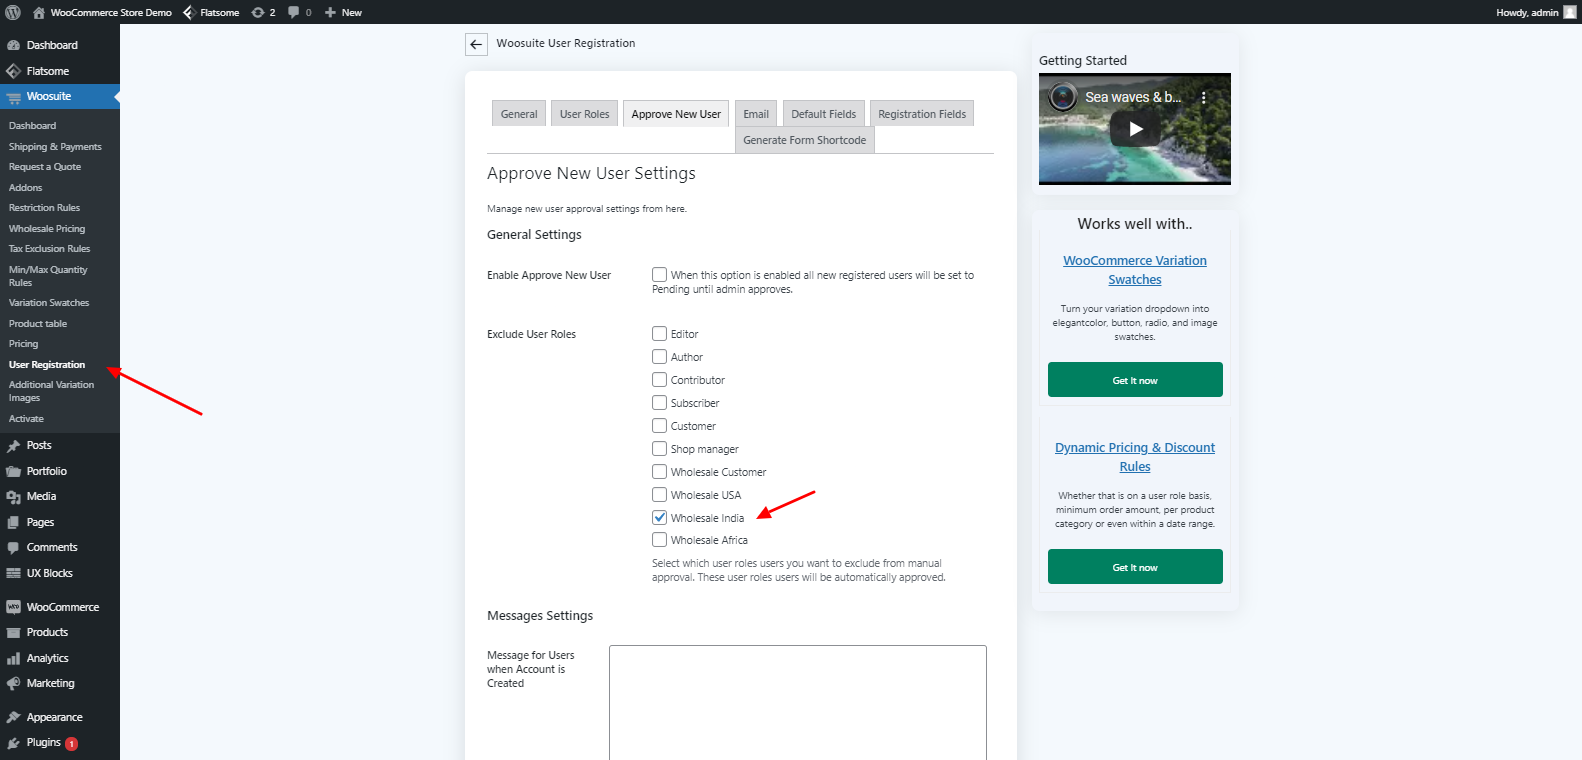The width and height of the screenshot is (1582, 760).
Task: Click the Appearance brush icon
Action: tap(13, 717)
